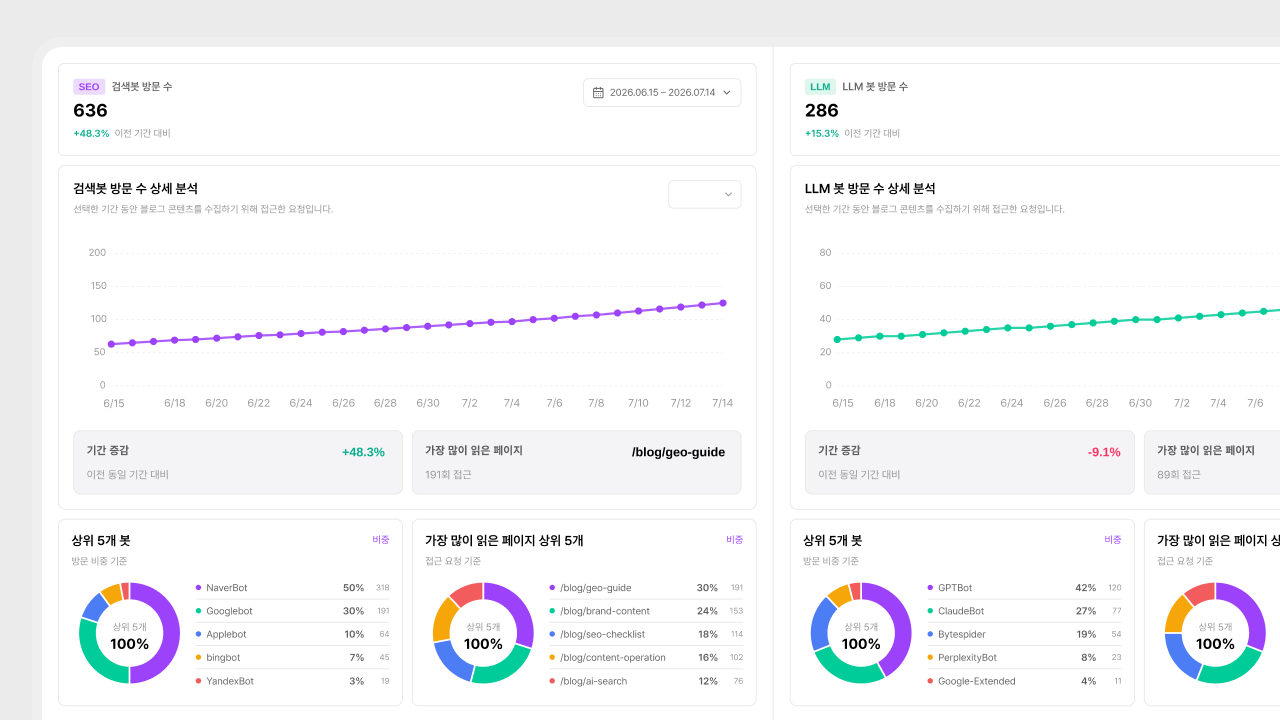Screen dimensions: 1280x720
Task: Click the +15.3% change under LLM visits
Action: pyautogui.click(x=822, y=133)
